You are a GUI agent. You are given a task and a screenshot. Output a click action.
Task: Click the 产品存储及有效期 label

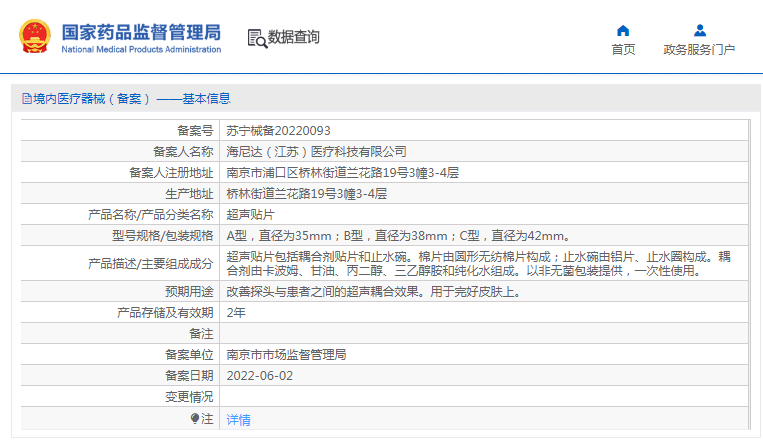[165, 313]
